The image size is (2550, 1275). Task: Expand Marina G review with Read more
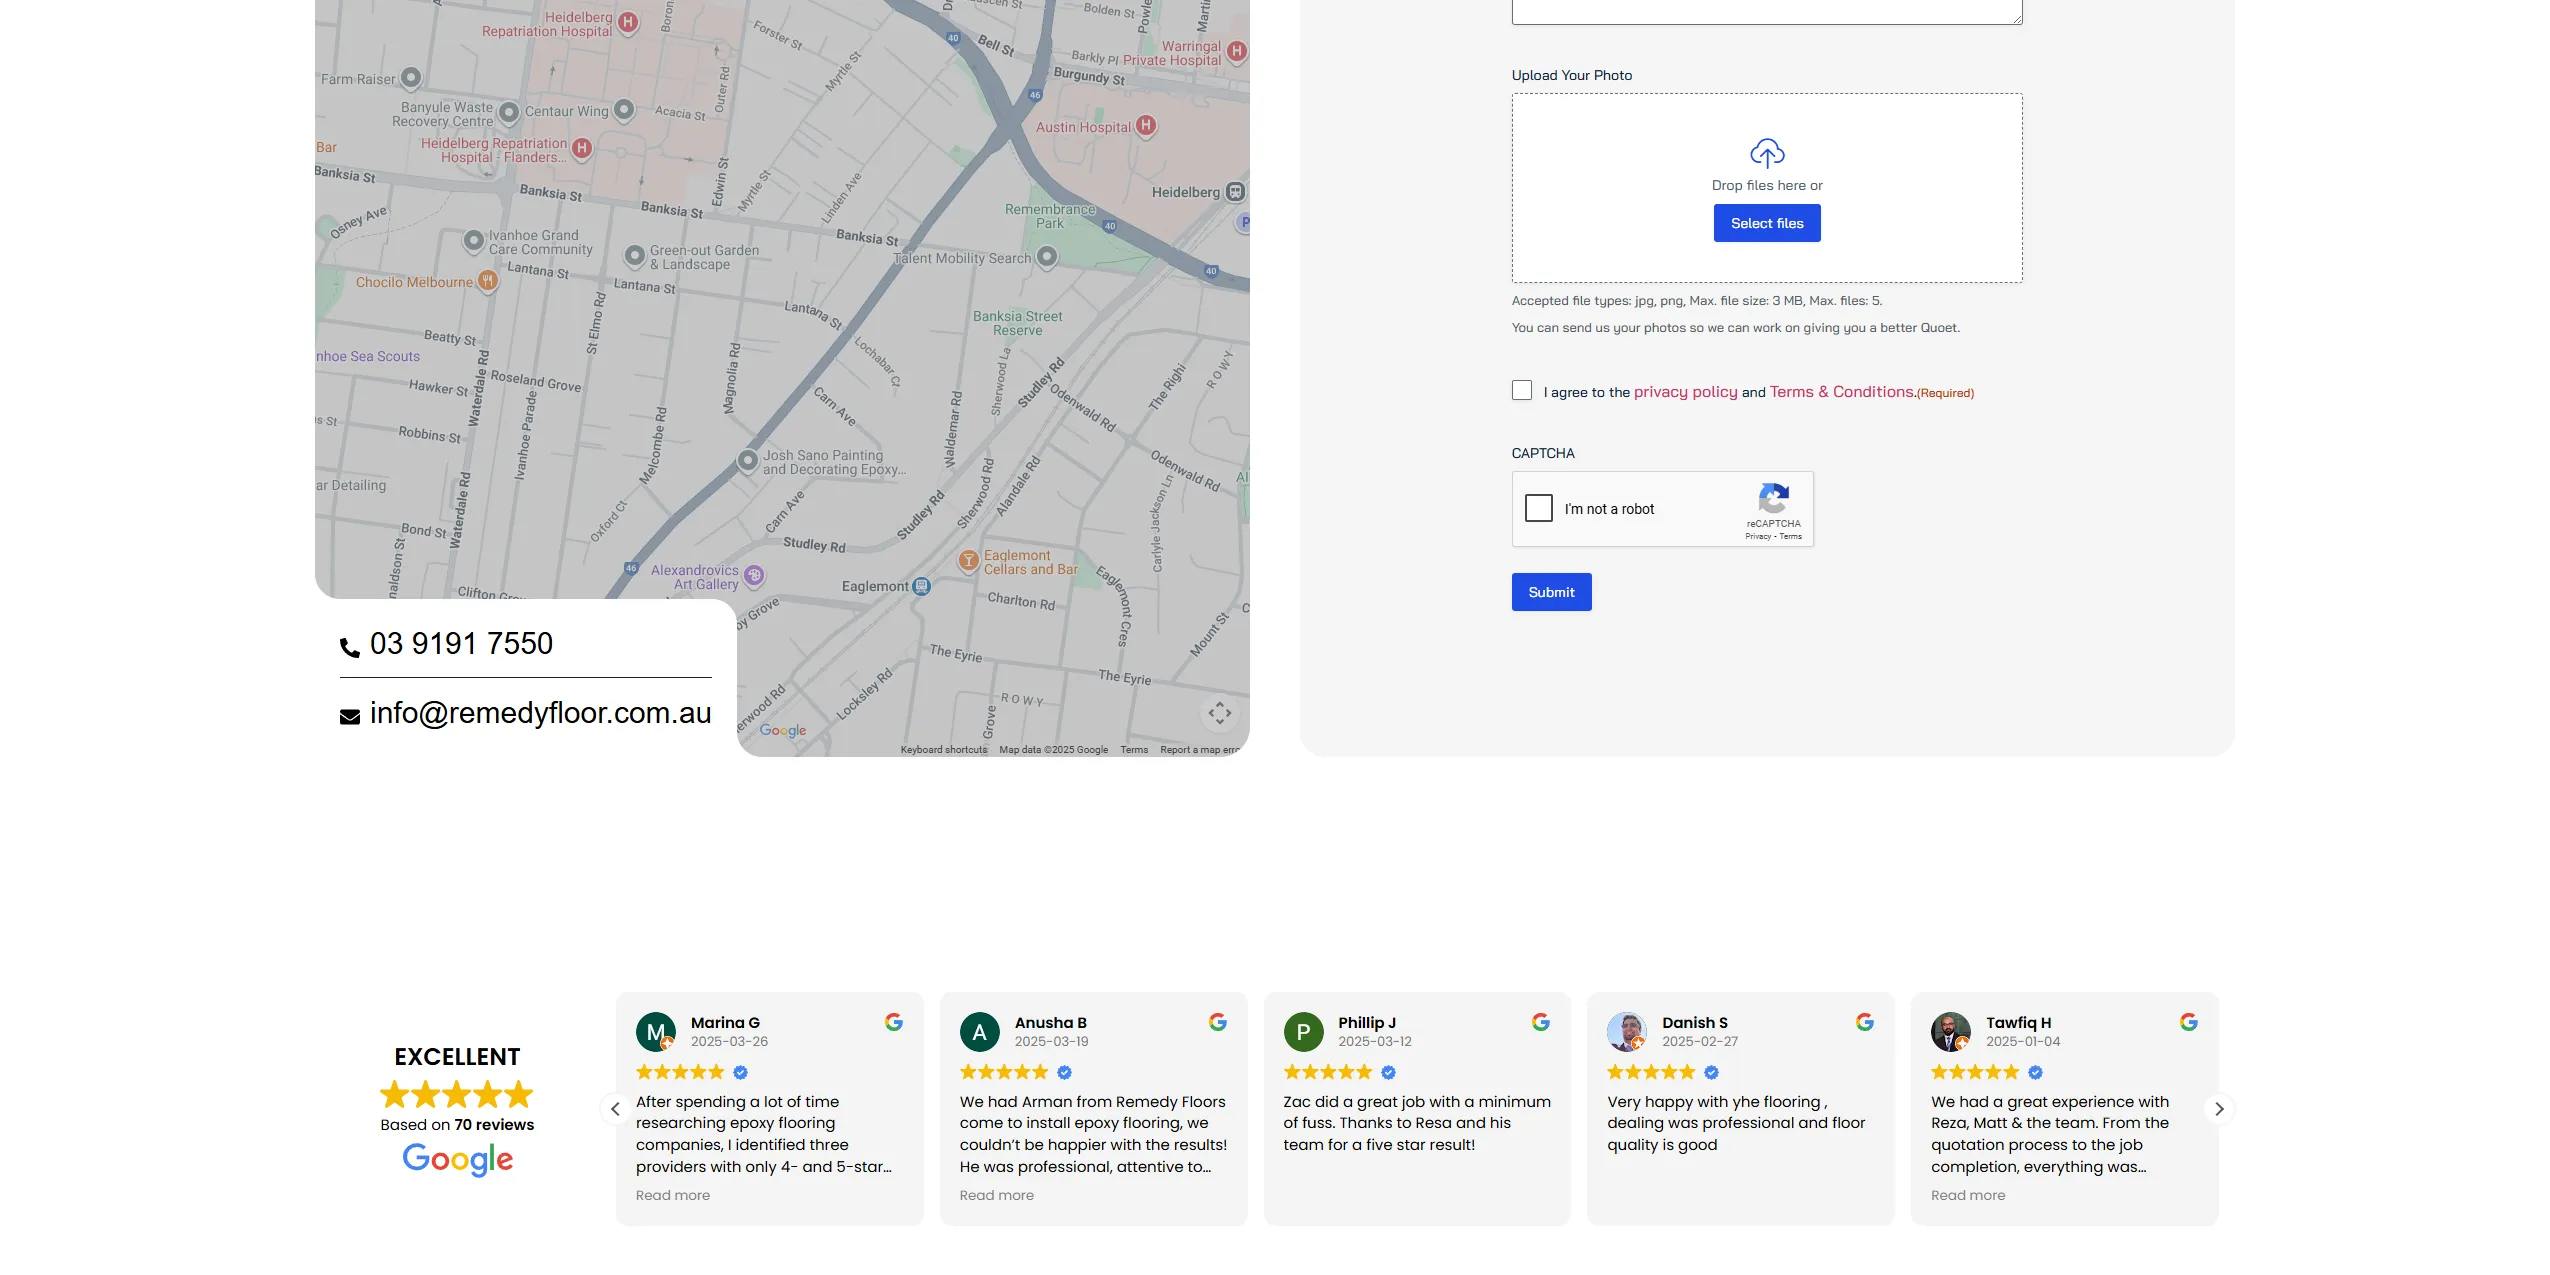tap(672, 1195)
